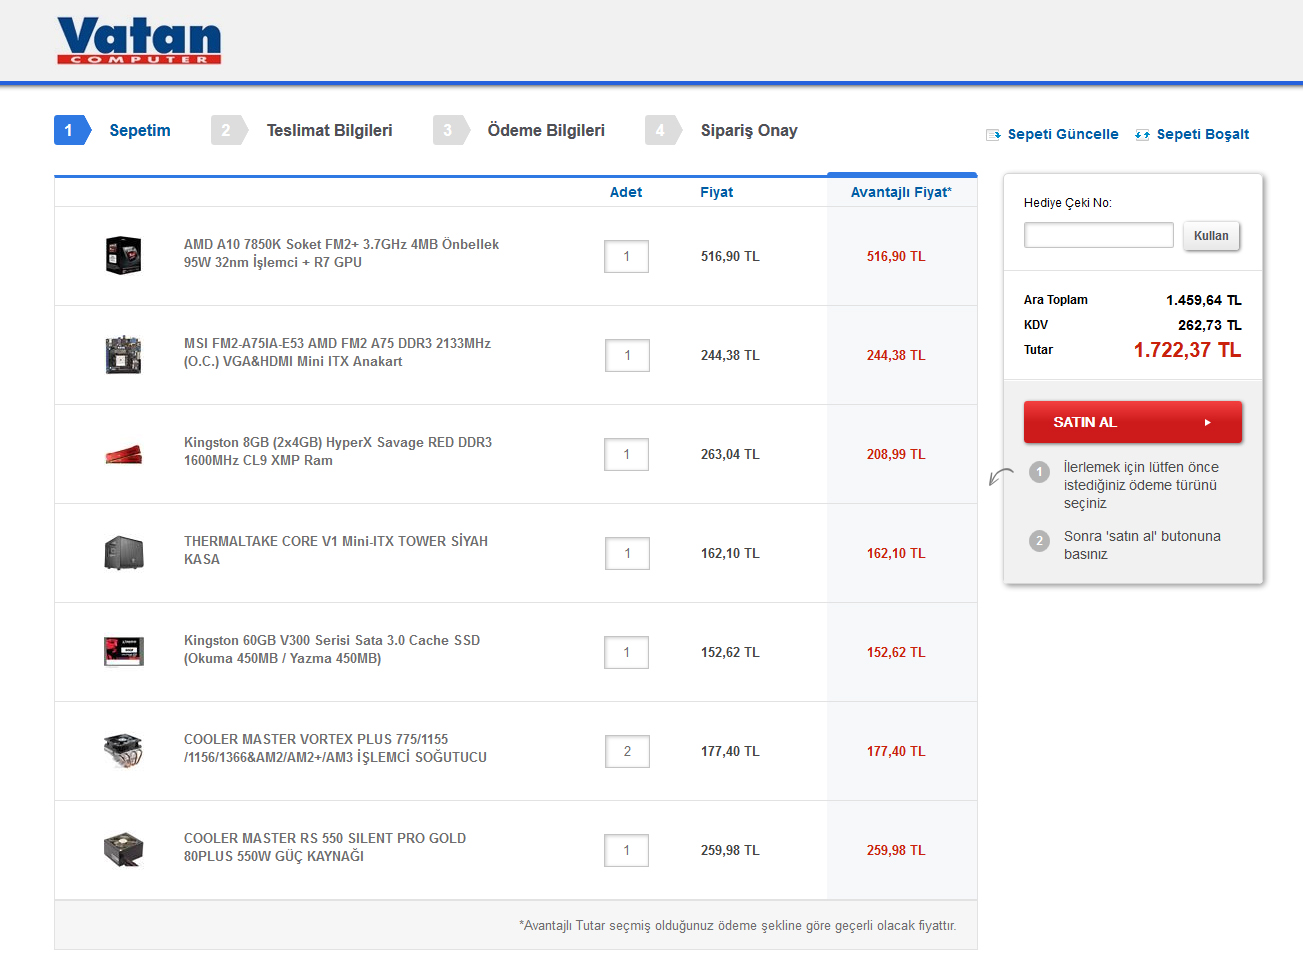Click quantity field for Kingston HyperX Savage RAM

point(627,454)
